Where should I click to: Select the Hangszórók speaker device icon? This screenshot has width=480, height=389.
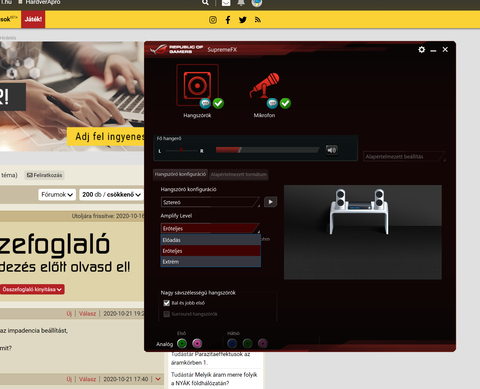click(x=197, y=85)
